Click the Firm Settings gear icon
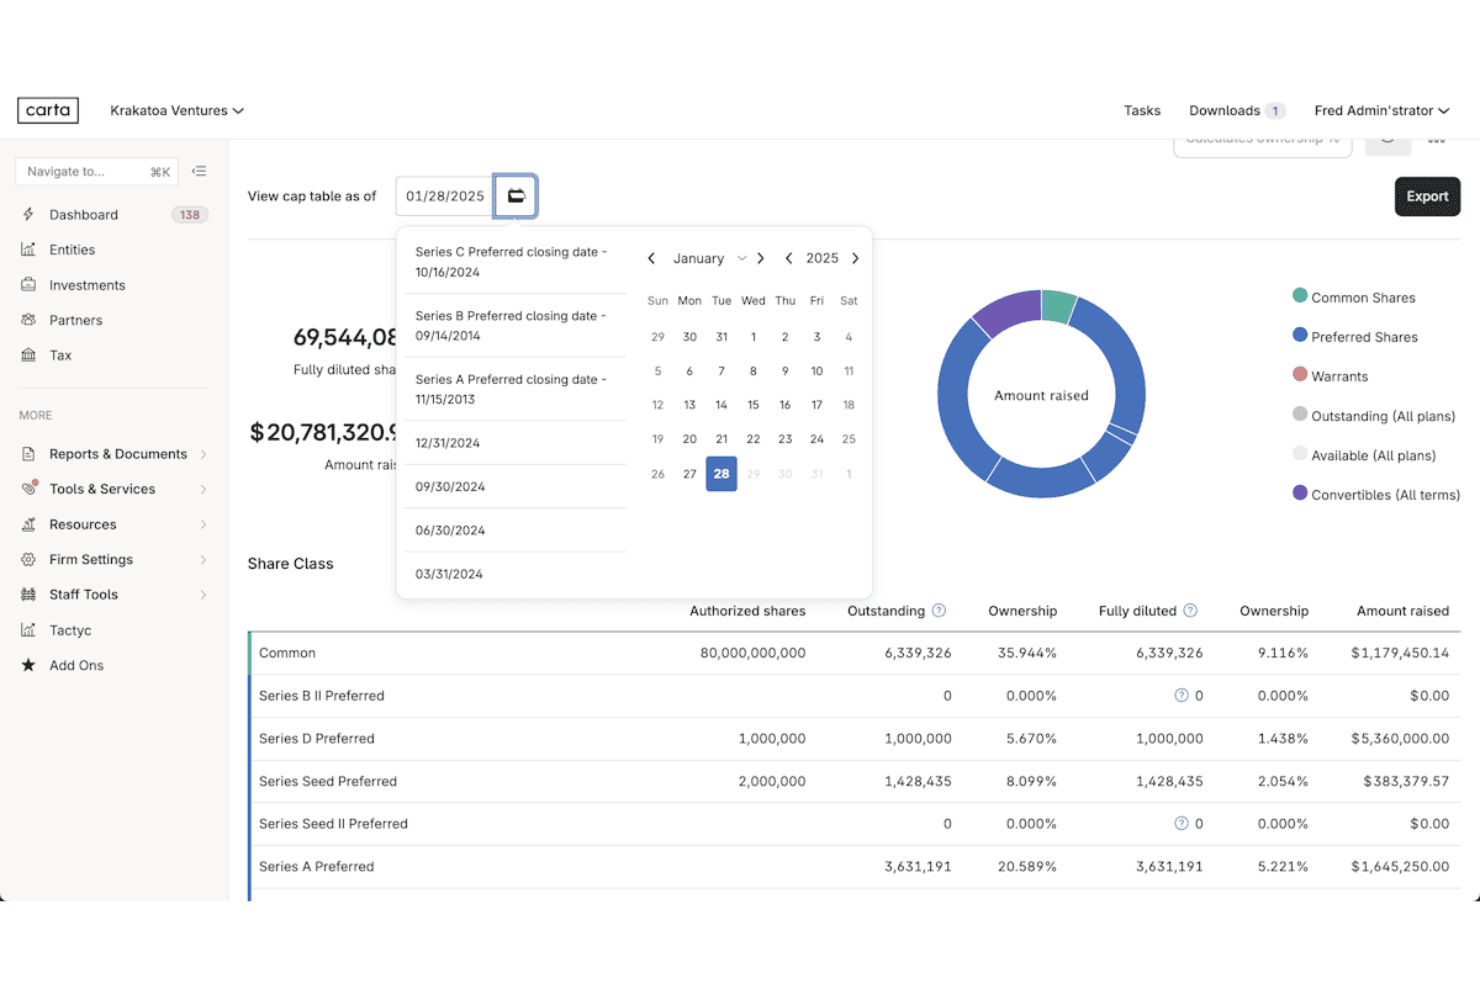Screen dimensions: 1480x987 (x=28, y=559)
